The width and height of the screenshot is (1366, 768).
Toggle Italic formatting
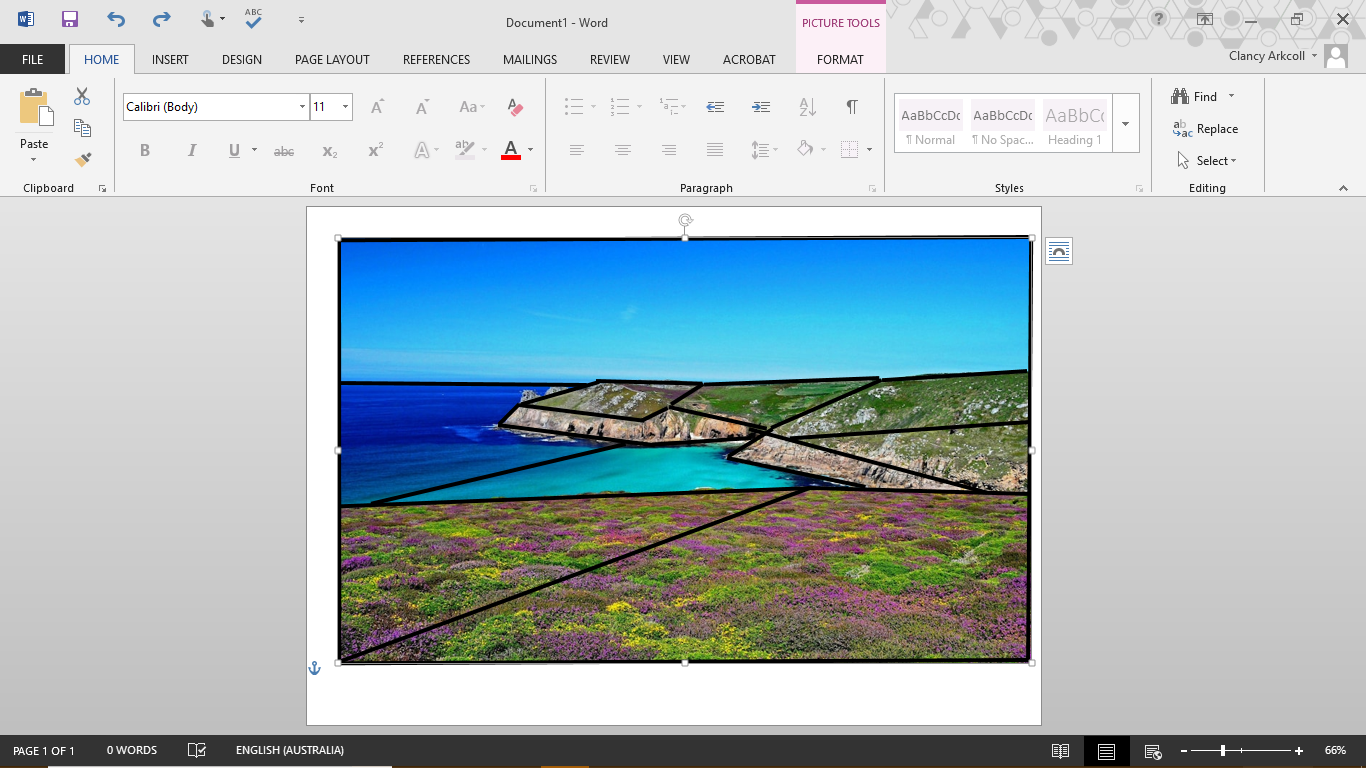click(191, 150)
